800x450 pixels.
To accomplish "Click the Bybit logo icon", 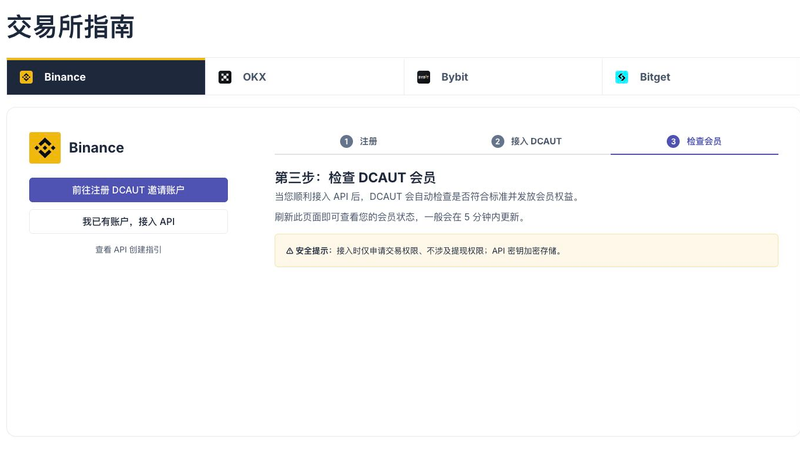I will coord(423,77).
